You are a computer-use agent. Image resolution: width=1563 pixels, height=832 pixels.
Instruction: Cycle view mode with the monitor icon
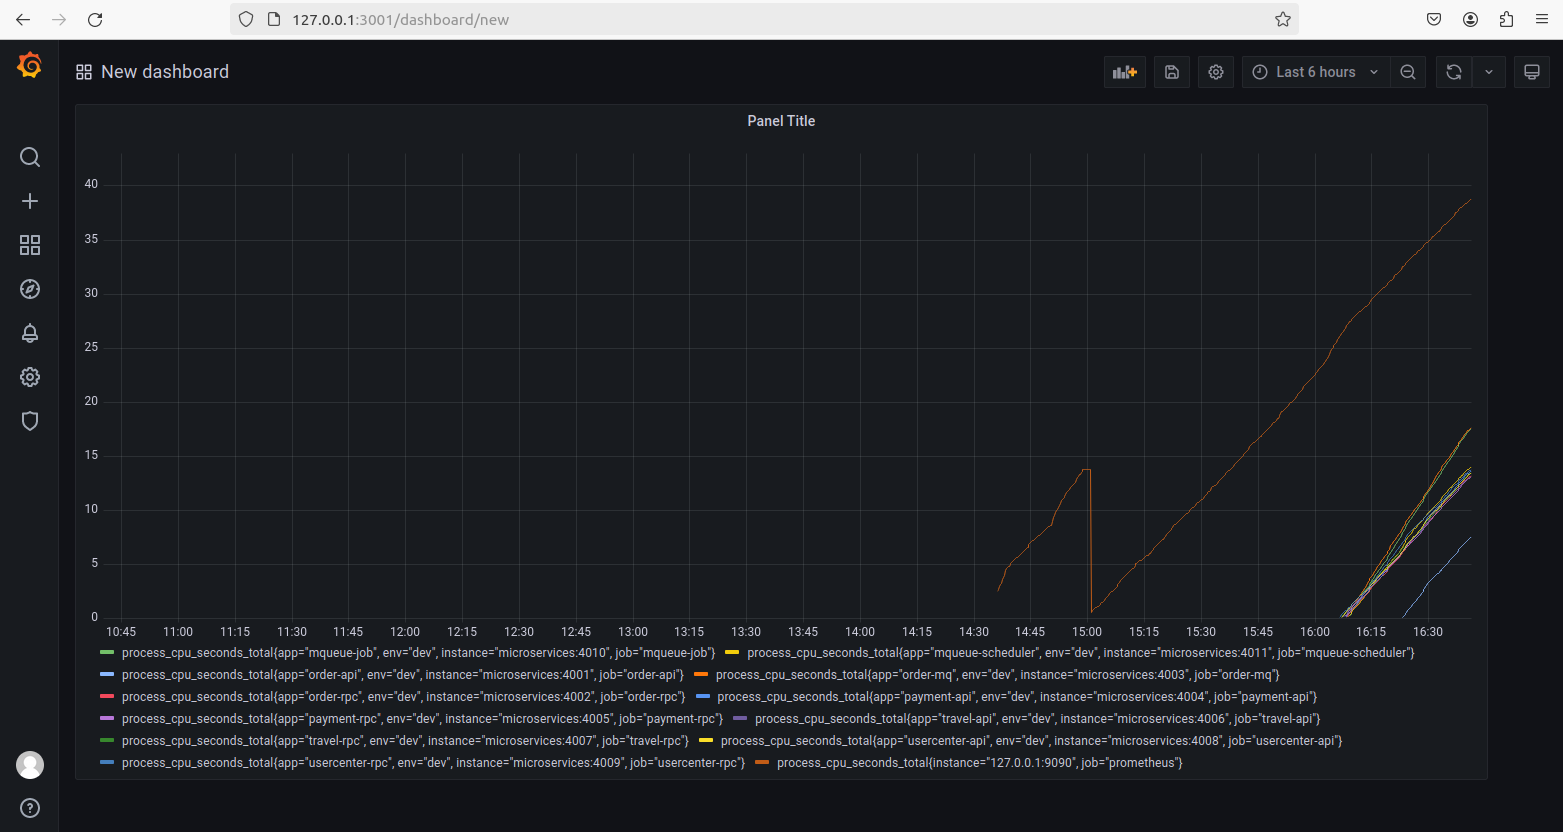(1531, 72)
